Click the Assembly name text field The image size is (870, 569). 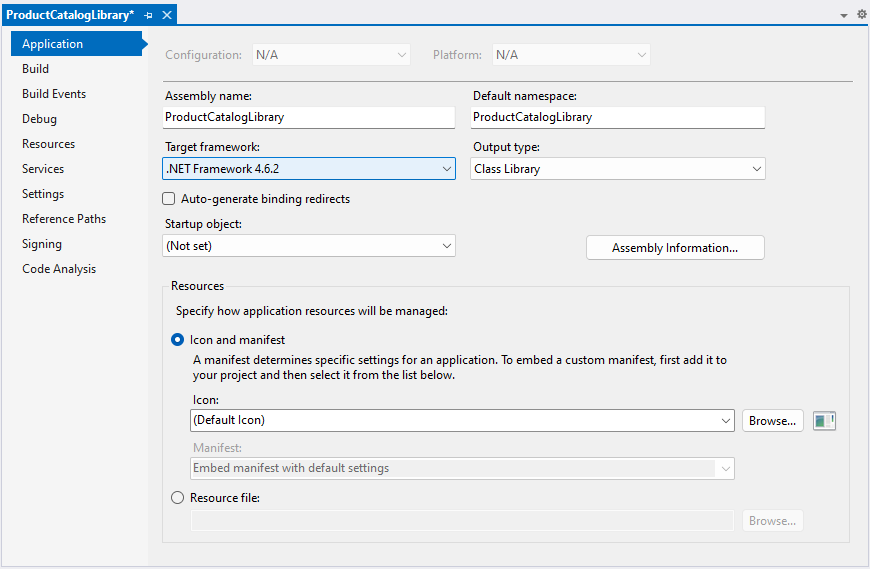(308, 117)
